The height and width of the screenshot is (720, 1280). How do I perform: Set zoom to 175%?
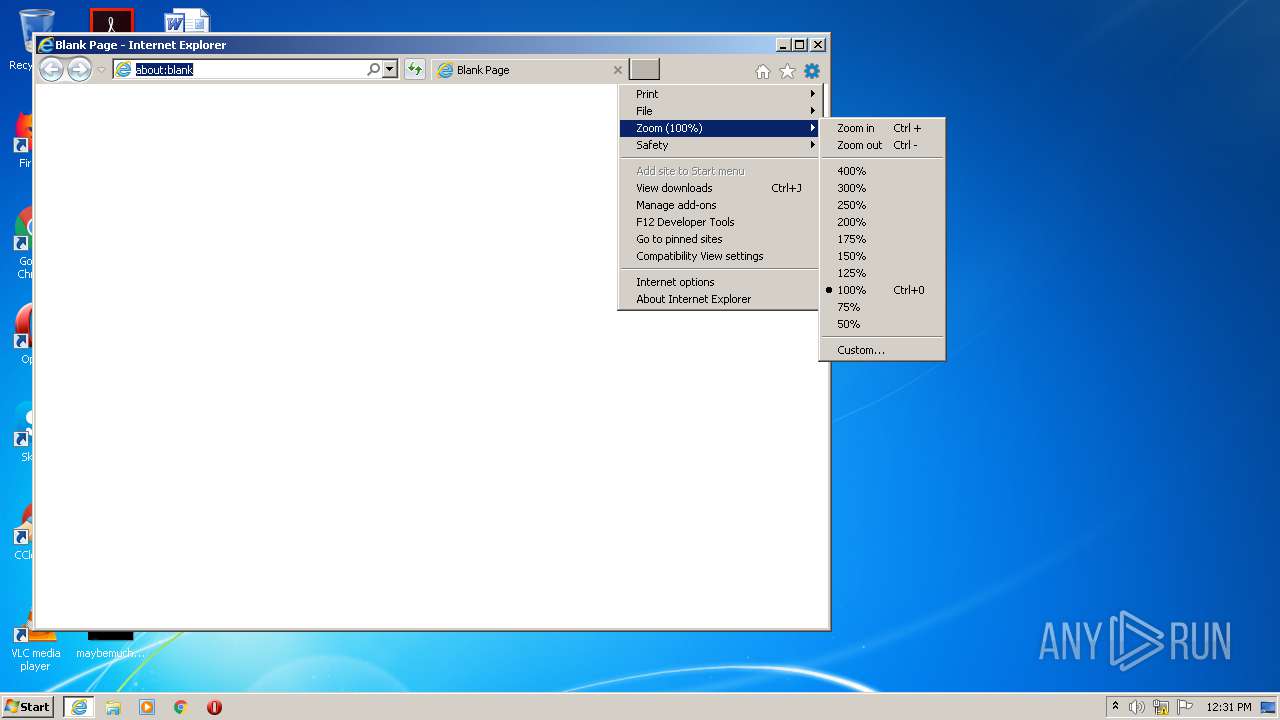[882, 239]
